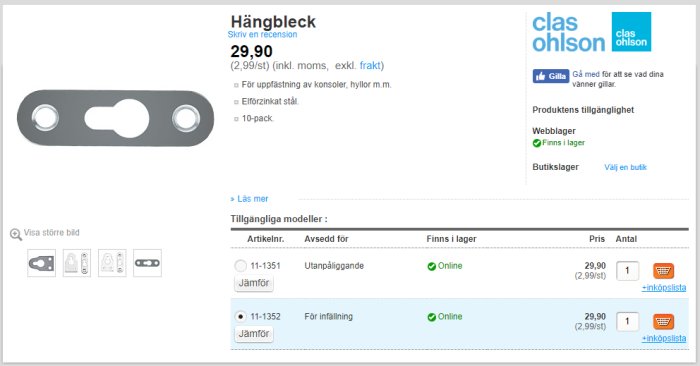This screenshot has height=366, width=700.
Task: Click the Webblager label
Action: [x=554, y=131]
